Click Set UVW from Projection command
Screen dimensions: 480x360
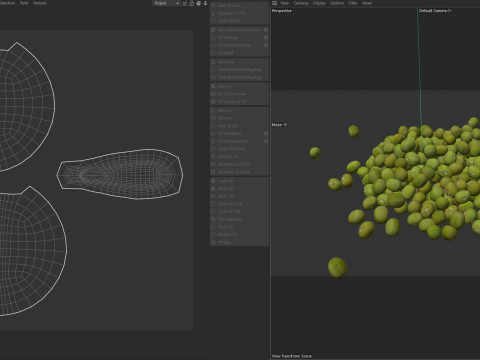coord(239,30)
